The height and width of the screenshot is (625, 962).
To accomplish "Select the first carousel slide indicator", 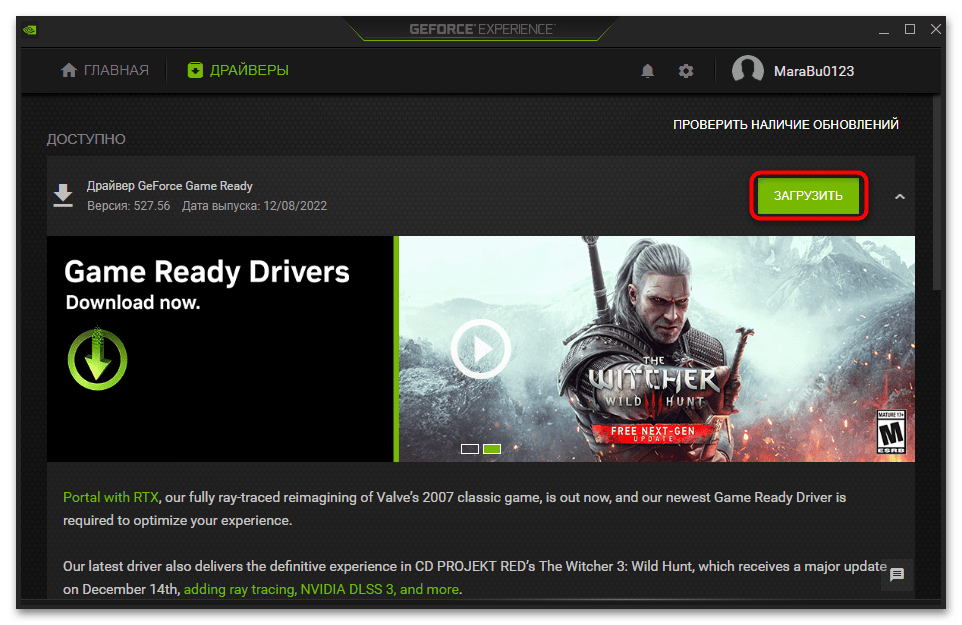I will (x=470, y=449).
